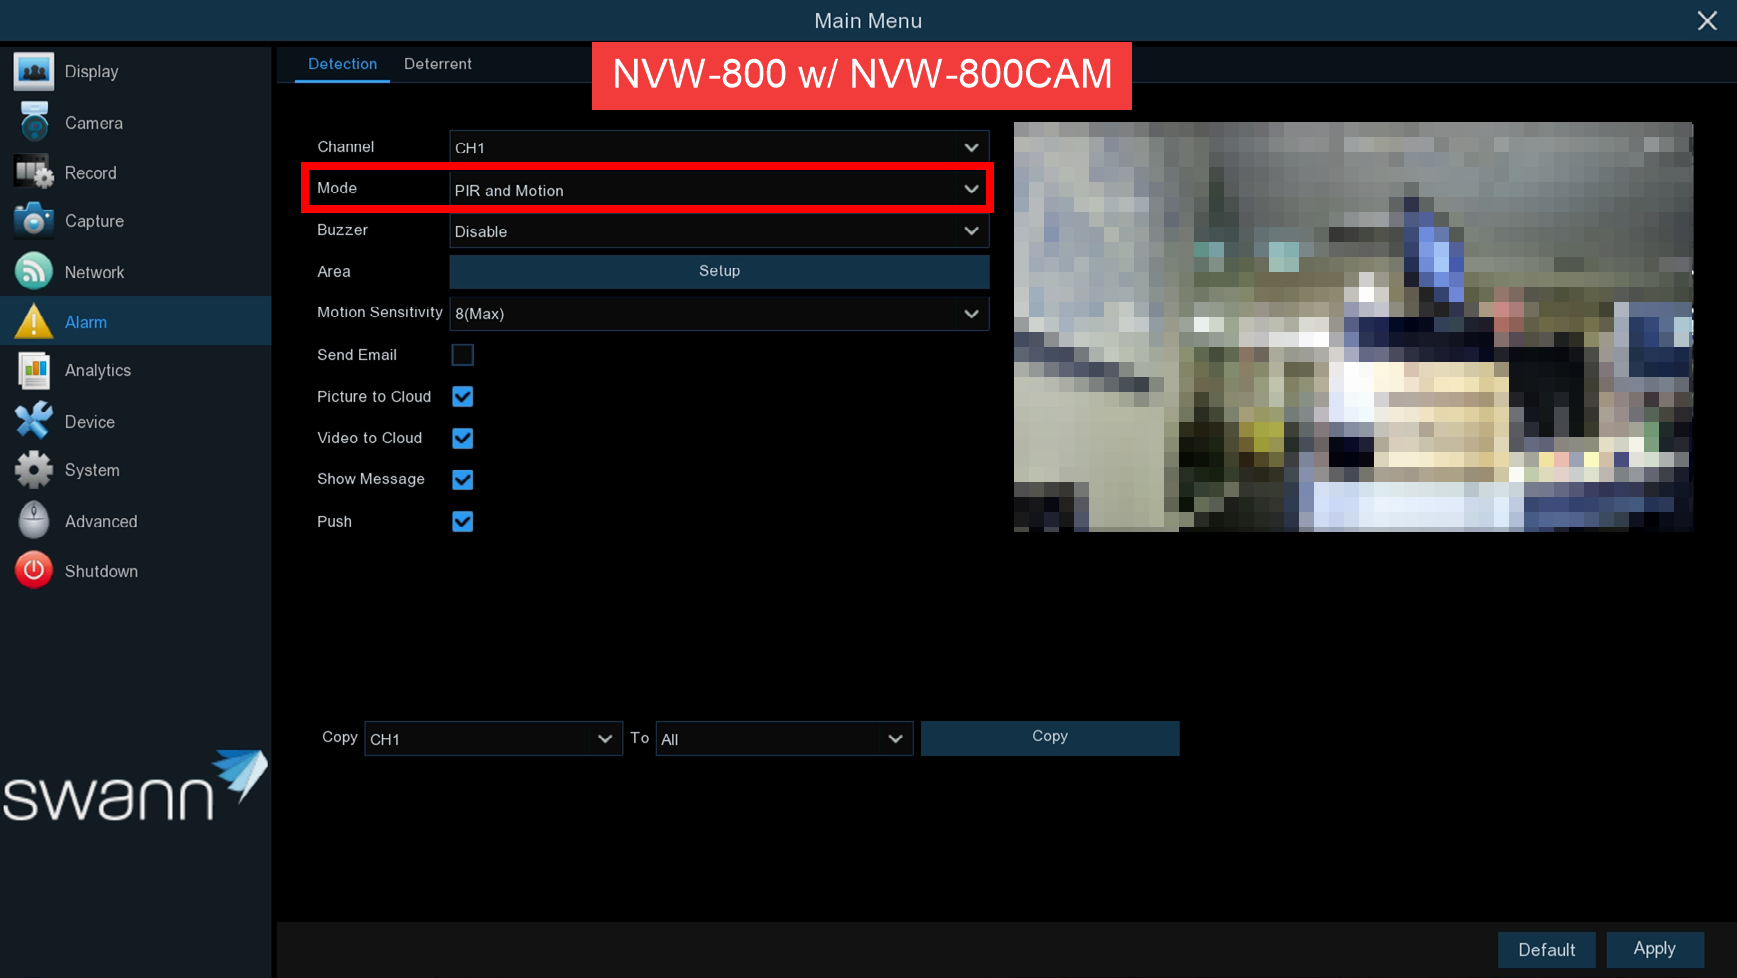This screenshot has height=978, width=1737.
Task: Open the Record film-strip icon
Action: point(34,173)
